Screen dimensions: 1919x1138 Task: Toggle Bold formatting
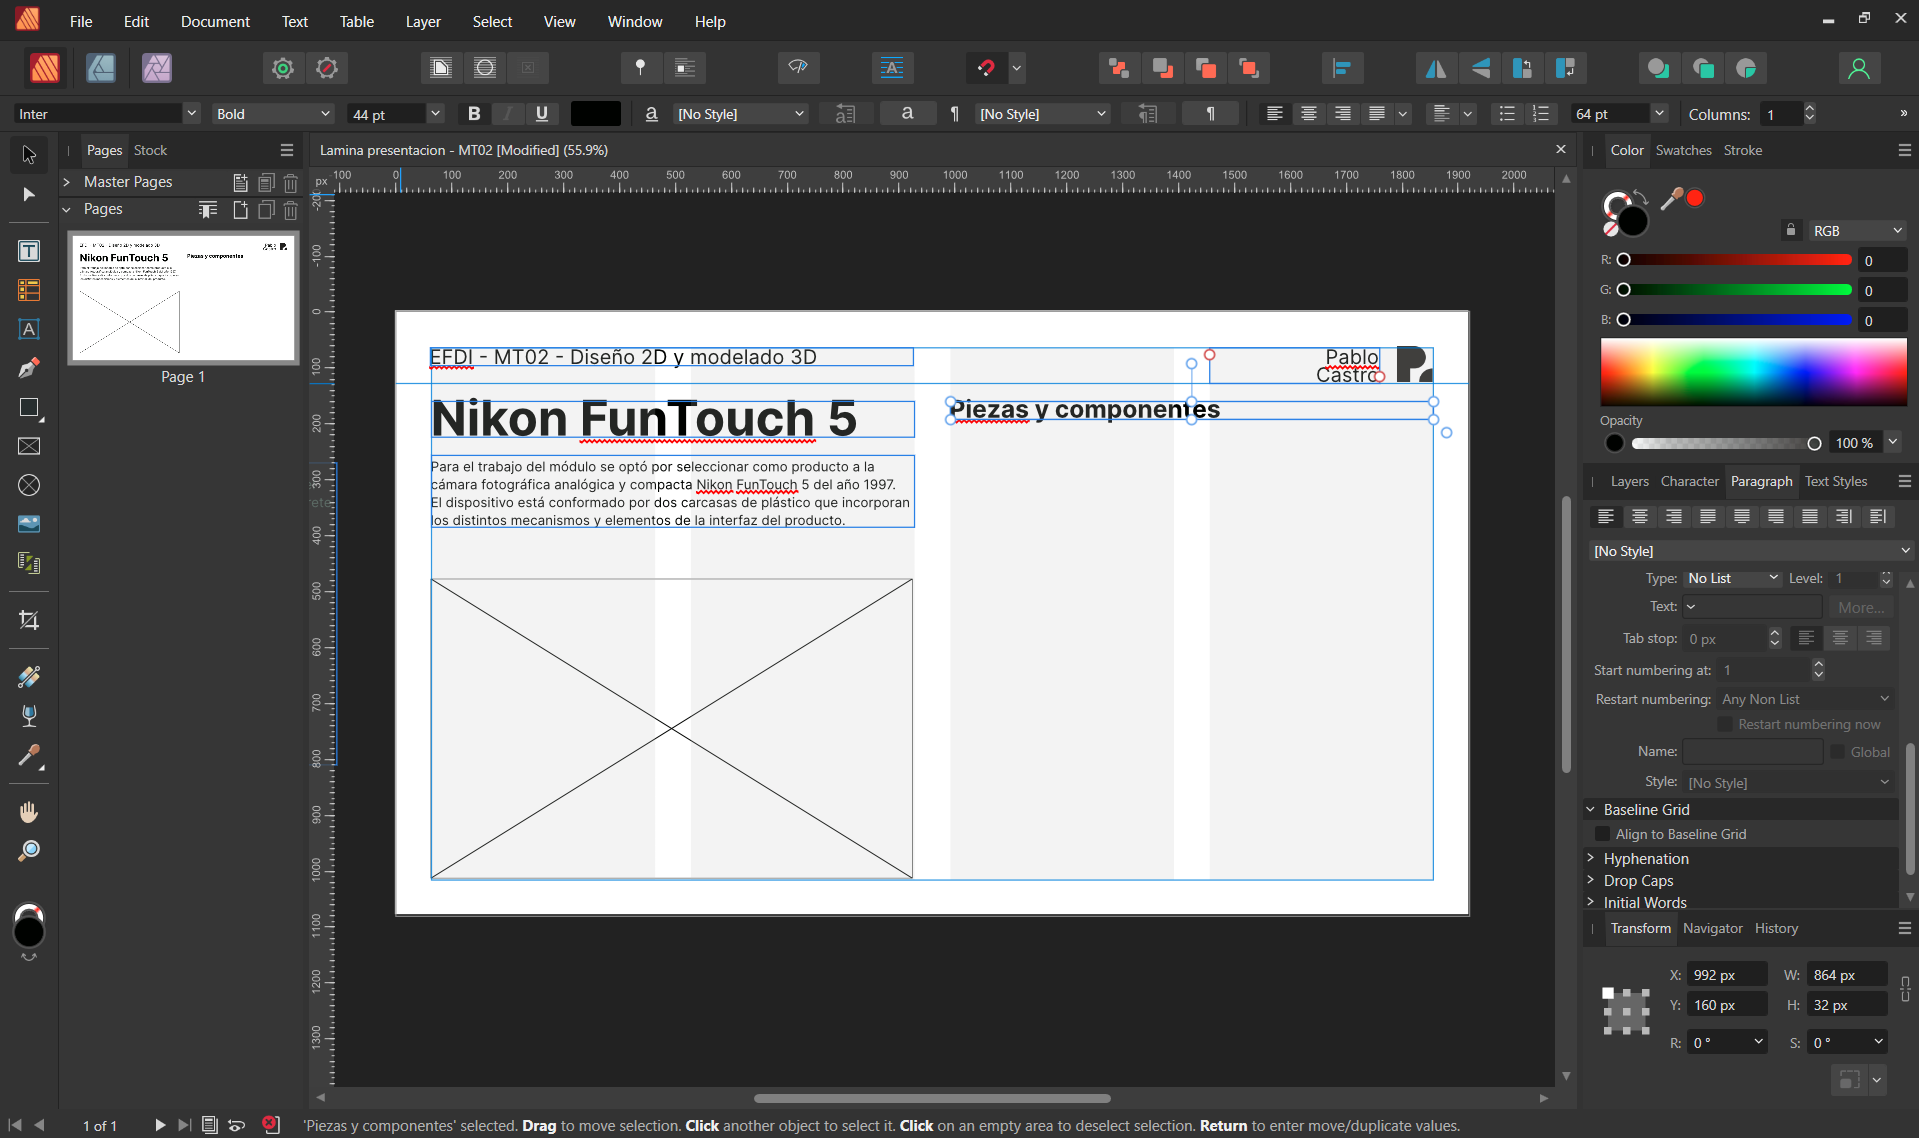475,114
